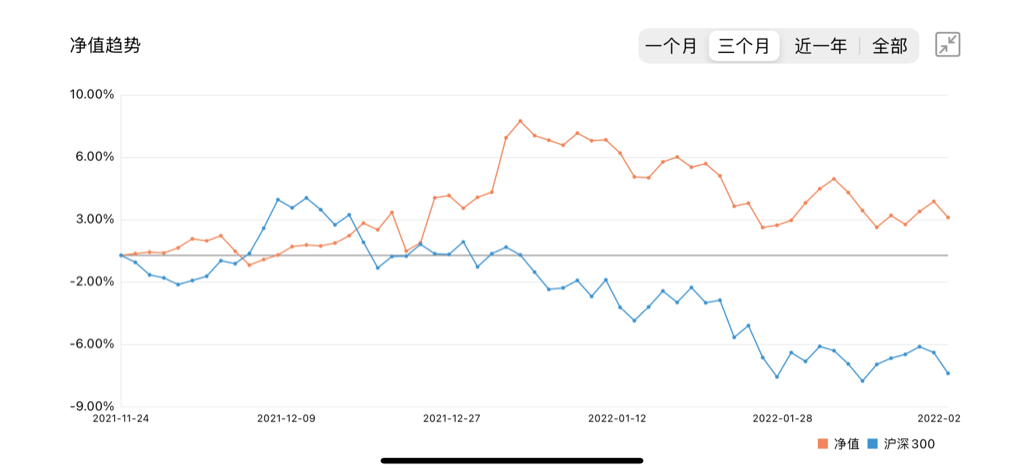Select the 一个月 time range
The image size is (1024, 474).
671,46
